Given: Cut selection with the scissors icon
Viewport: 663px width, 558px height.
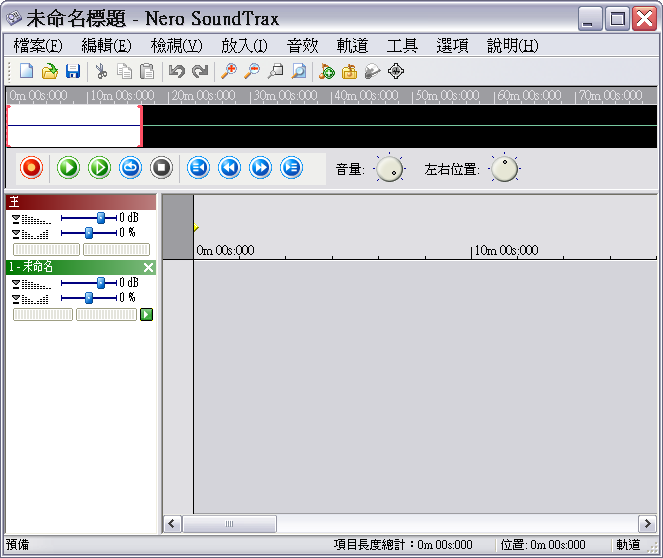Looking at the screenshot, I should pyautogui.click(x=101, y=71).
